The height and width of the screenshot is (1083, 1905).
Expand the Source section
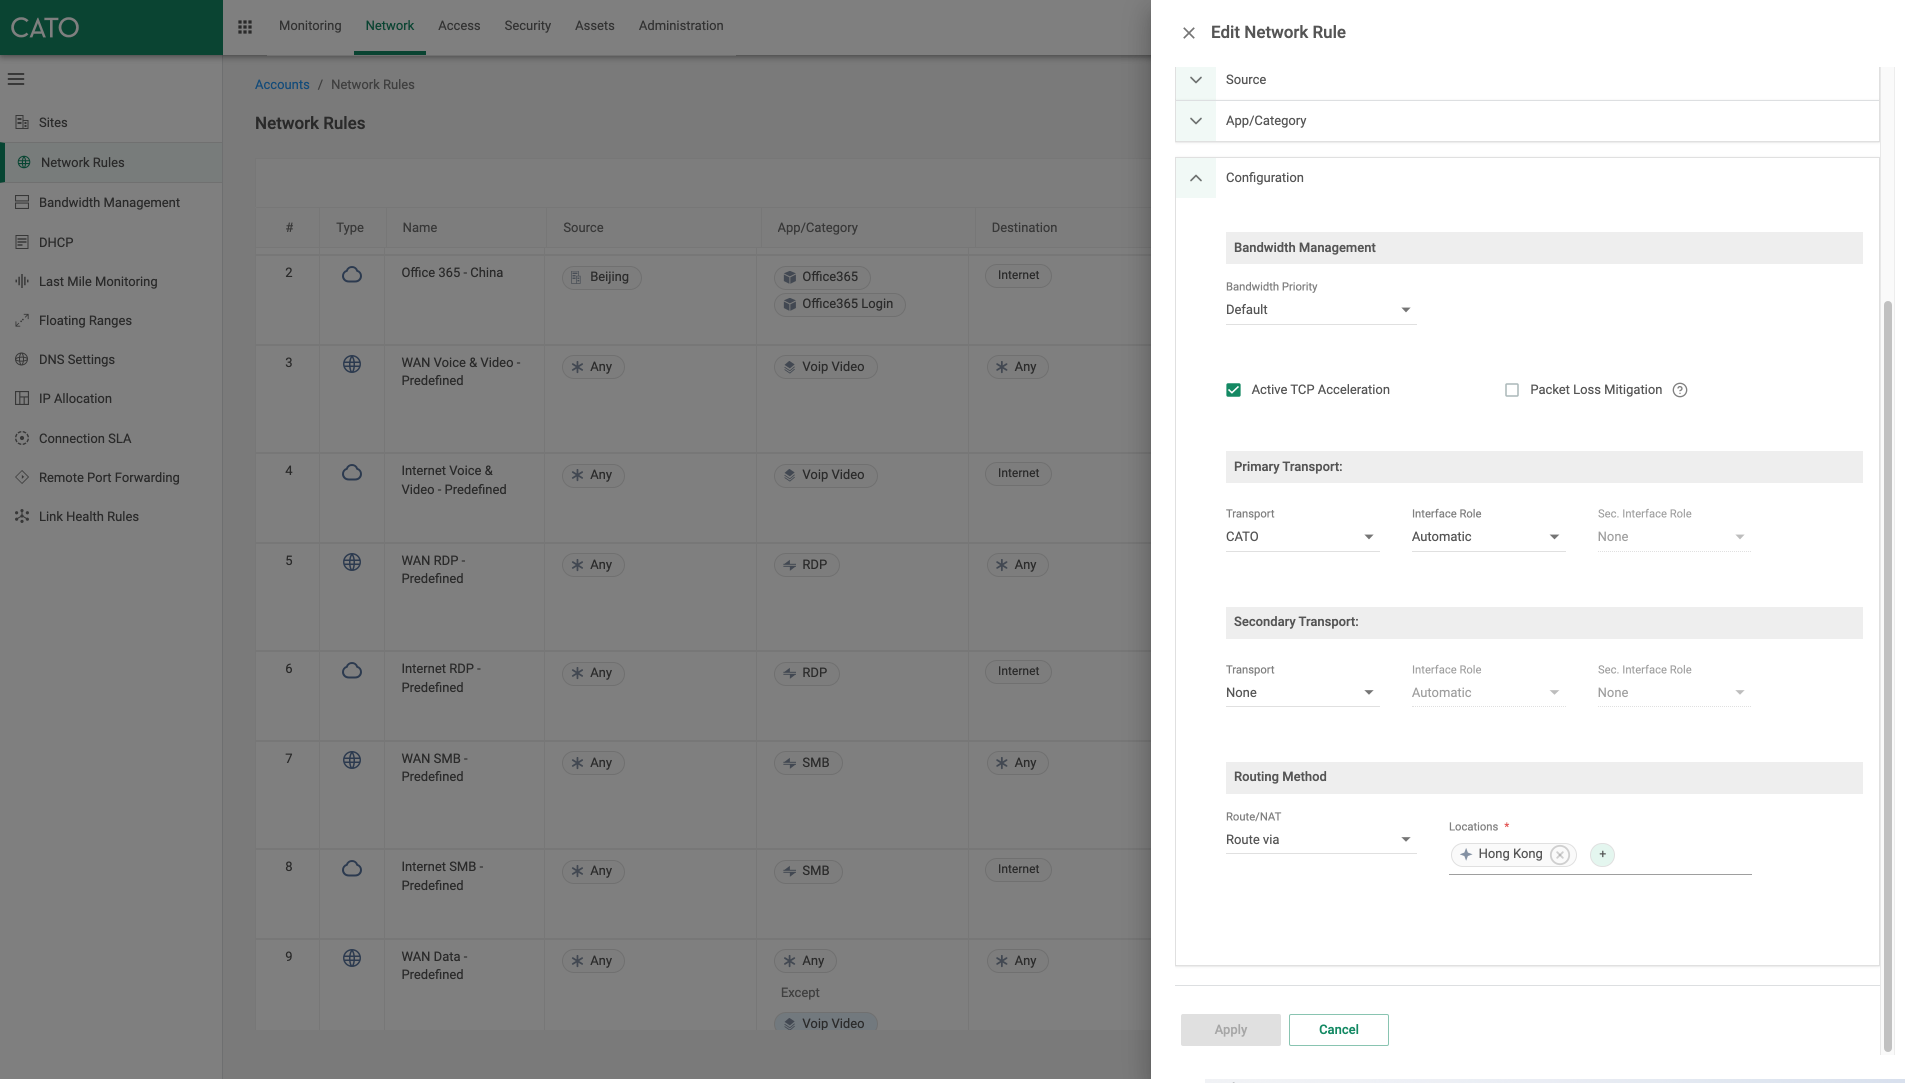click(1195, 79)
